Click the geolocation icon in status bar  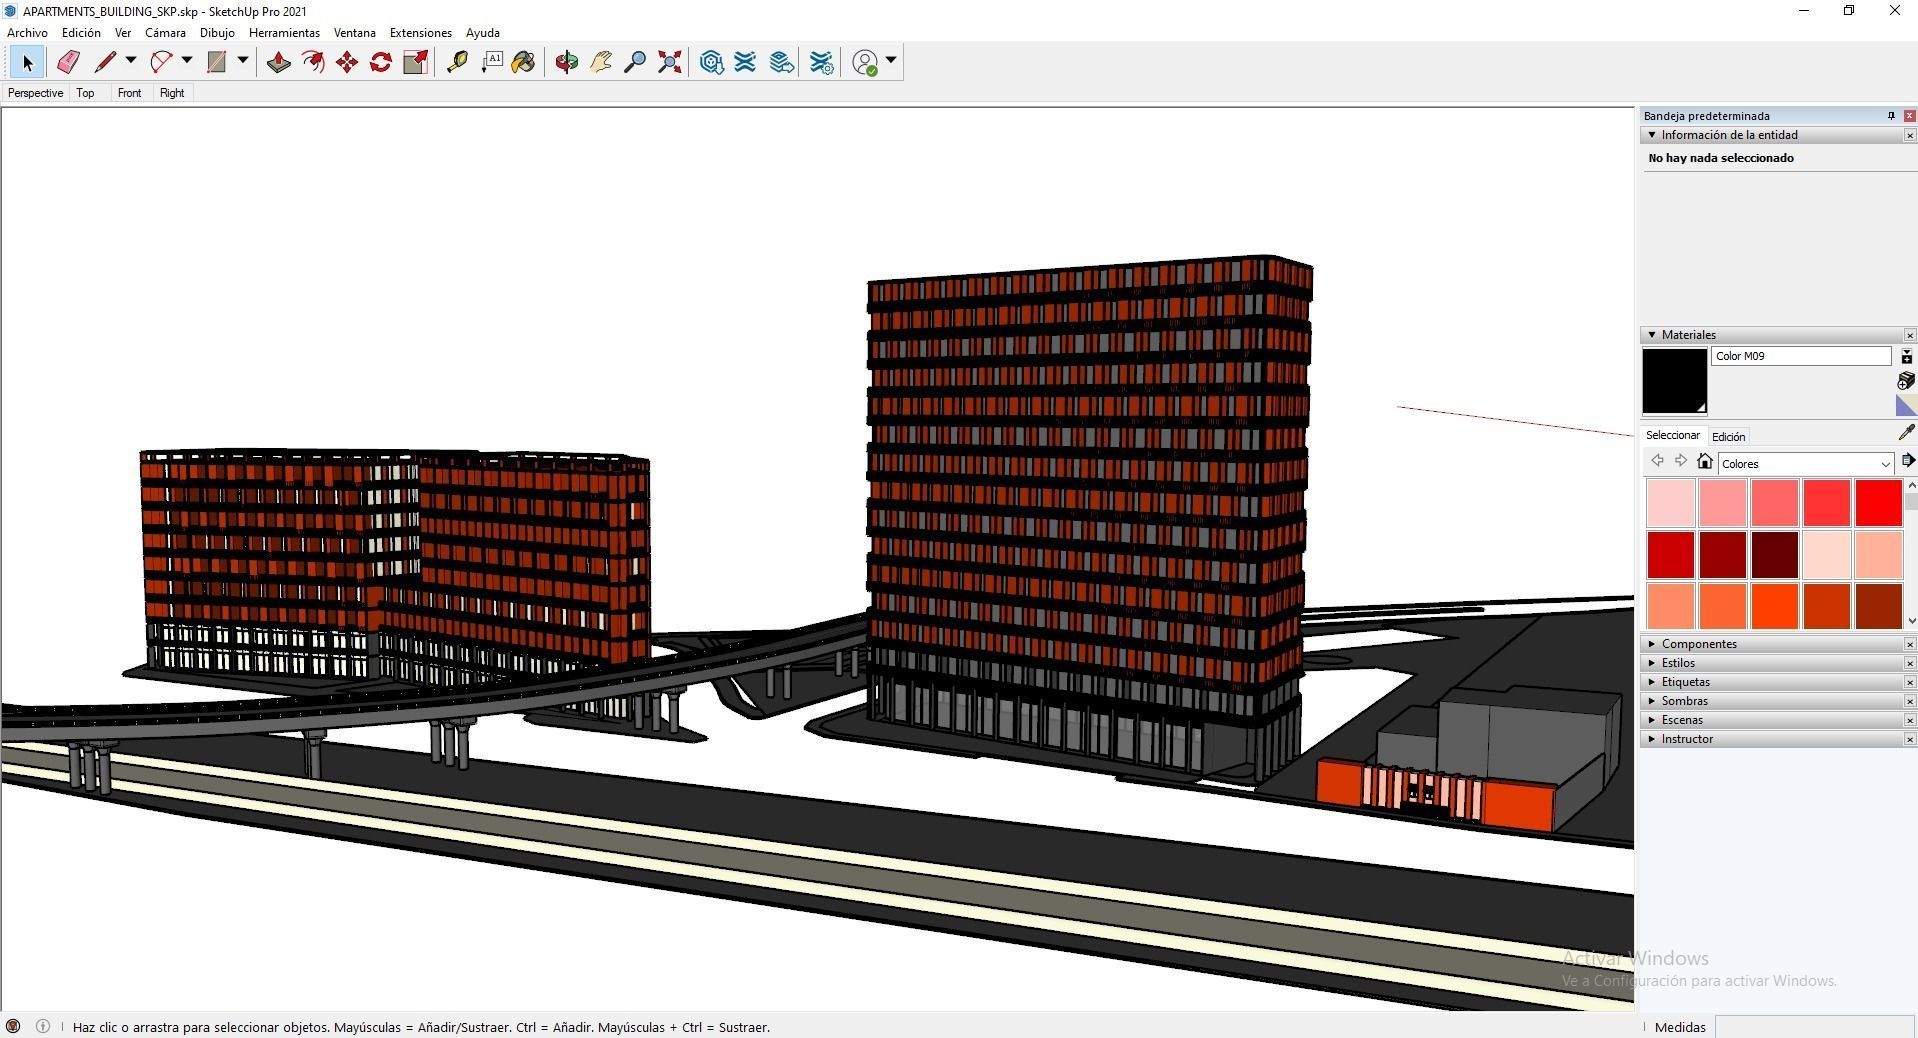(13, 1026)
